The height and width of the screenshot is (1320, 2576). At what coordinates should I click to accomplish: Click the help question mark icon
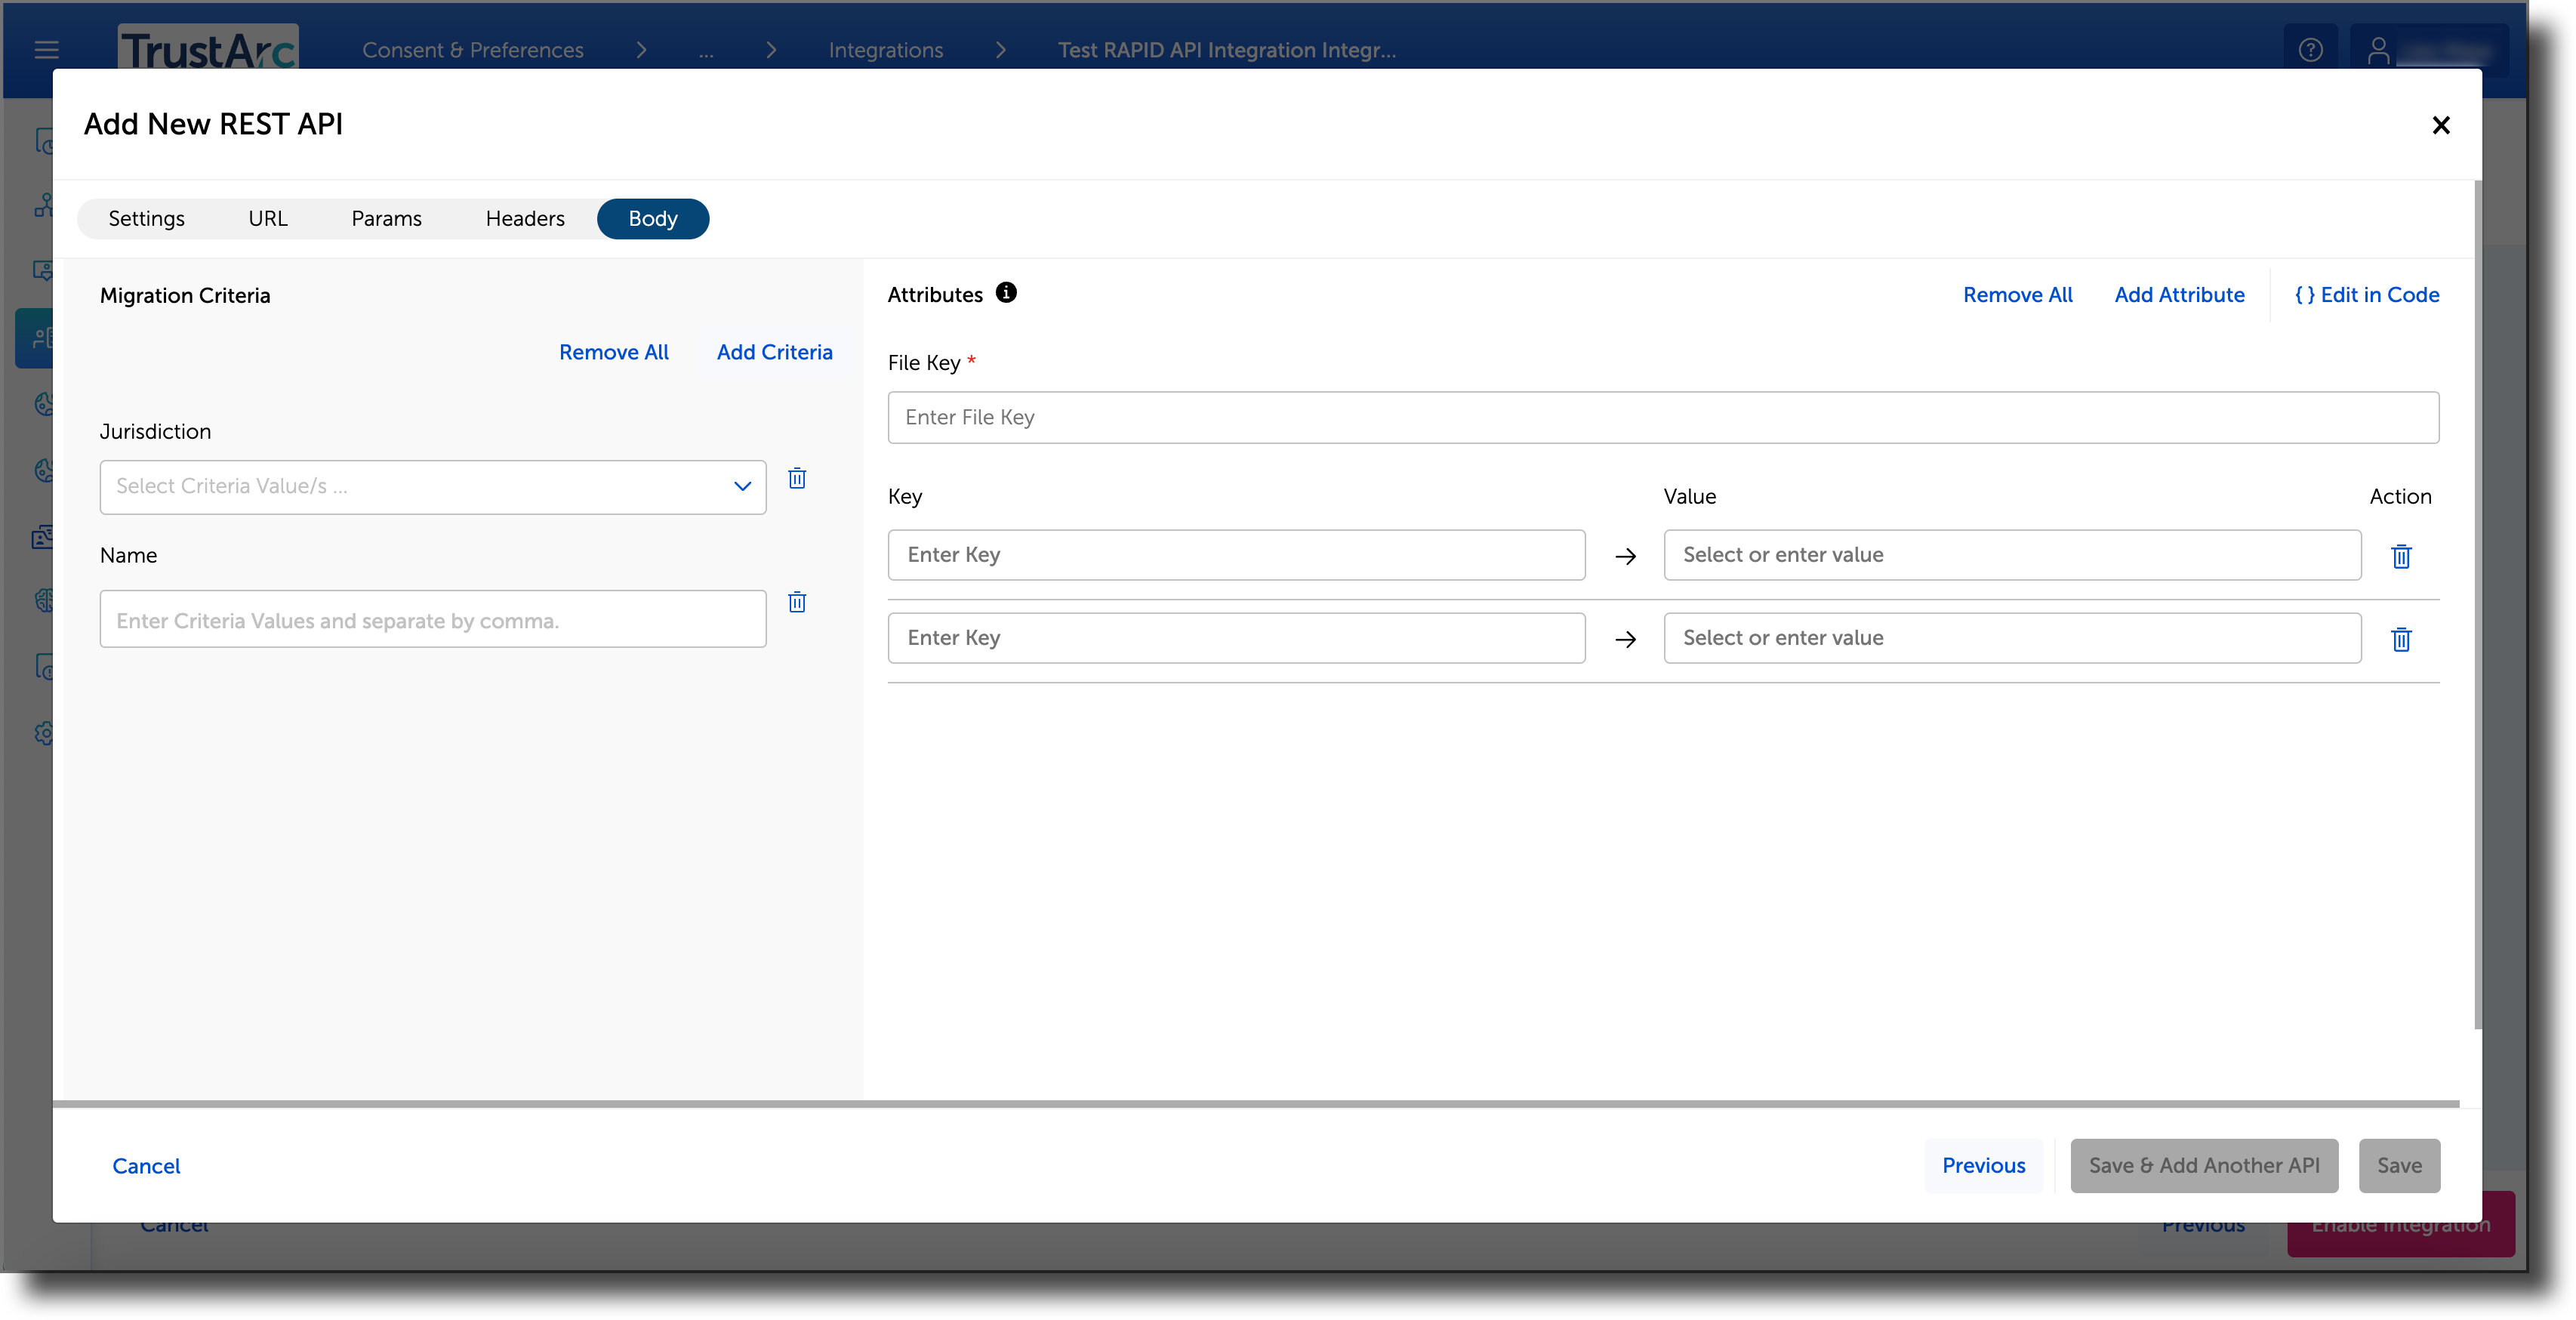tap(2311, 48)
